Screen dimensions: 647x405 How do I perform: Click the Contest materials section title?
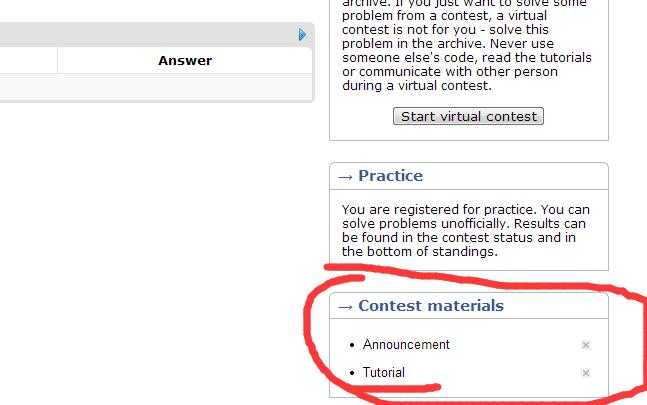[431, 306]
